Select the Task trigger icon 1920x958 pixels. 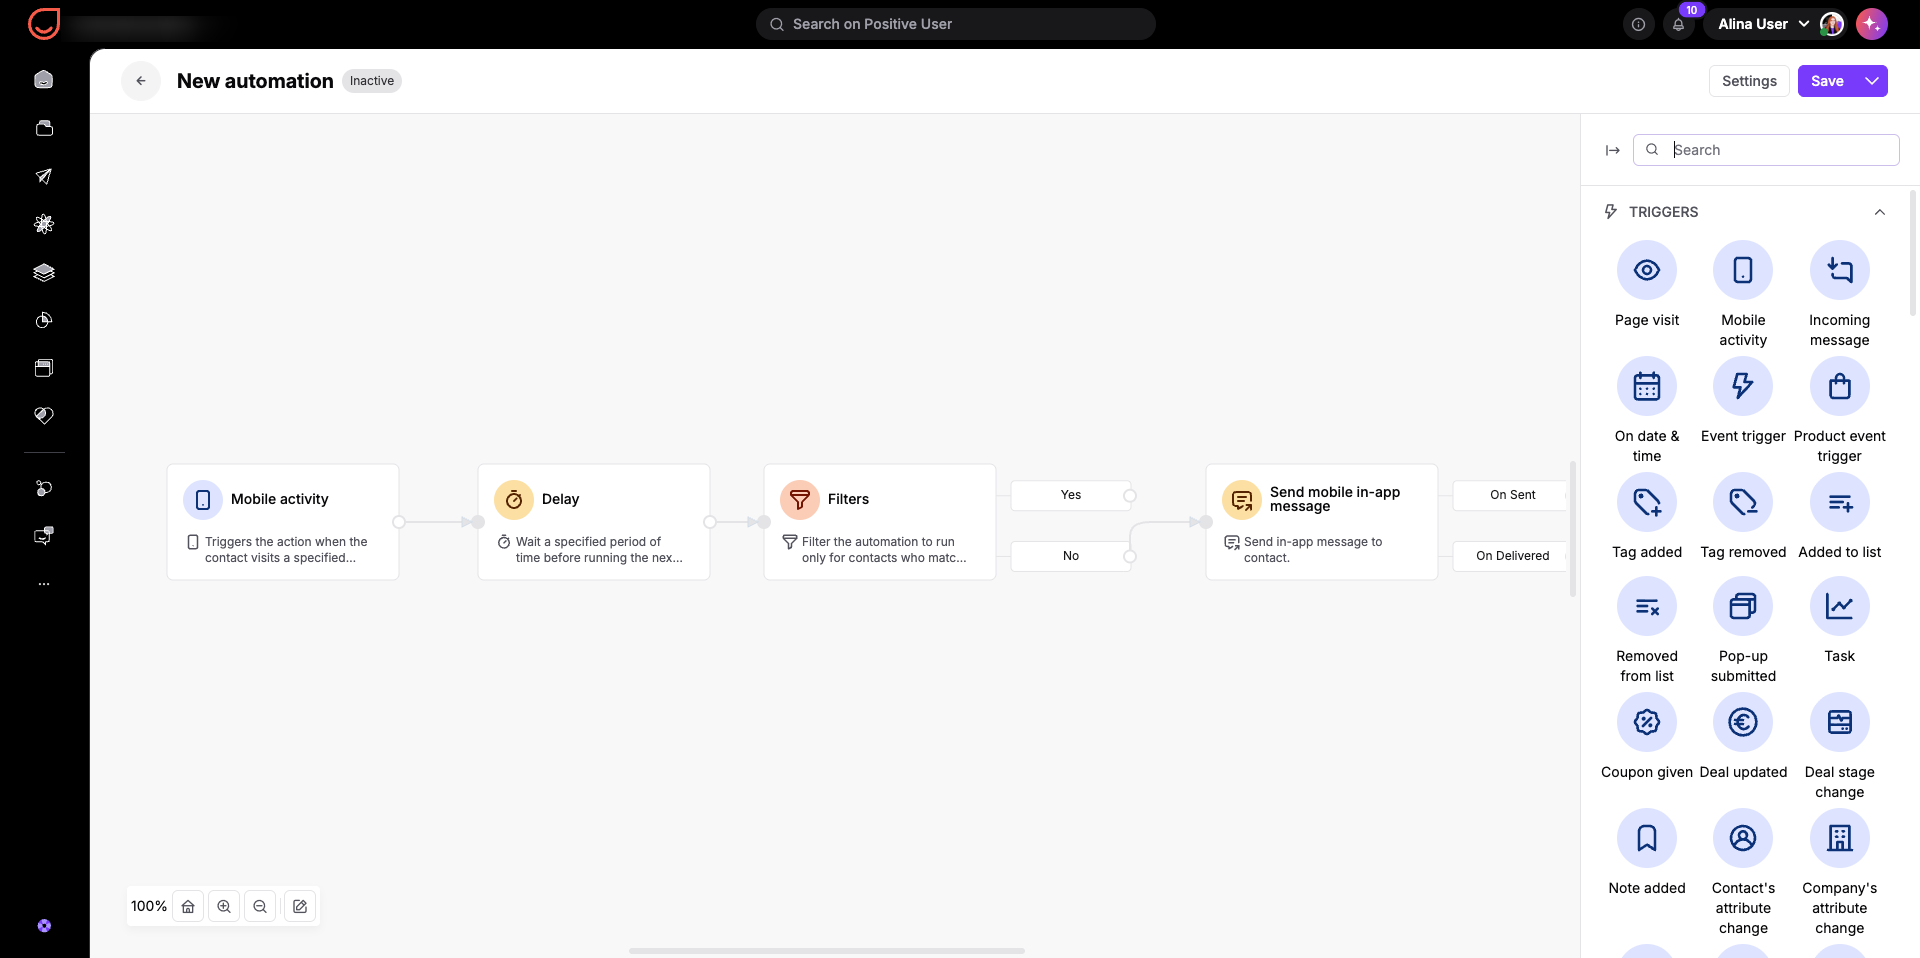(1839, 606)
